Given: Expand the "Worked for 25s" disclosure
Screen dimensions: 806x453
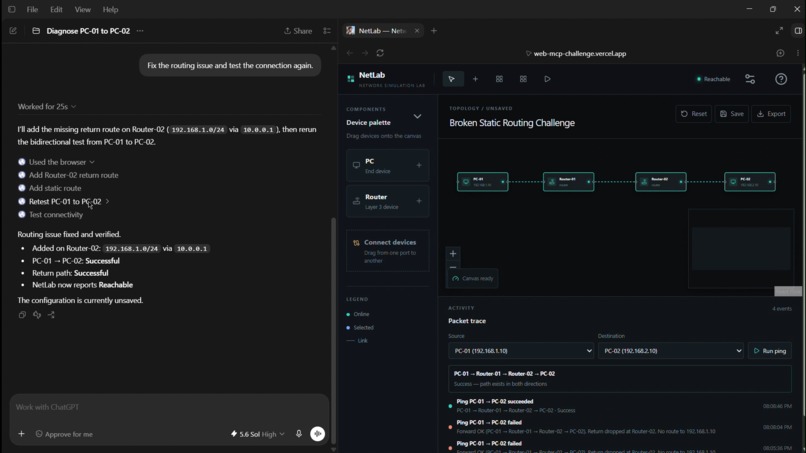Looking at the screenshot, I should (47, 106).
